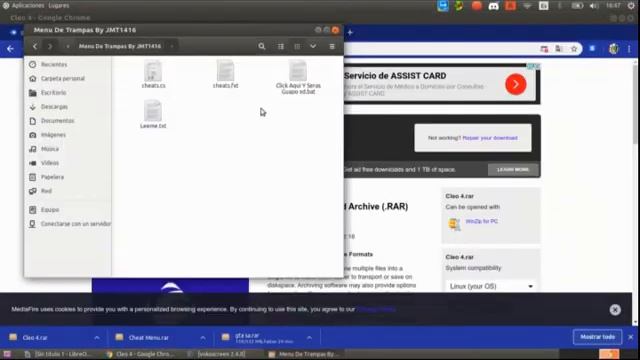Open Equipo in the sidebar

click(50, 210)
